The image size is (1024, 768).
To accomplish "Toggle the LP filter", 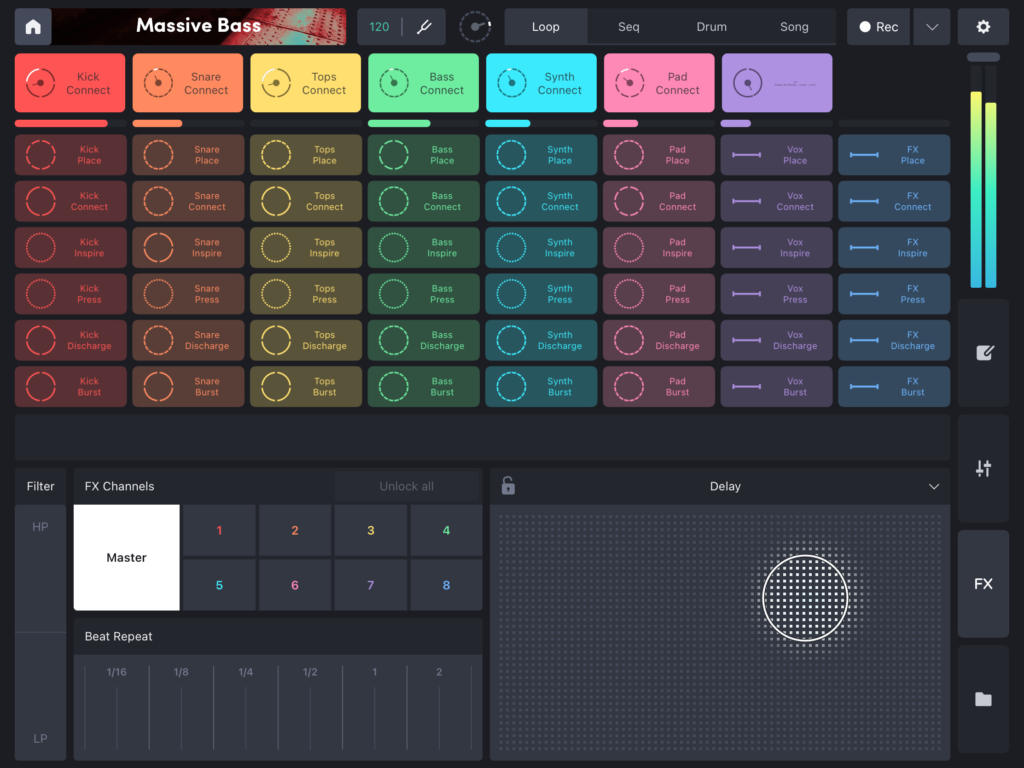I will click(x=40, y=738).
